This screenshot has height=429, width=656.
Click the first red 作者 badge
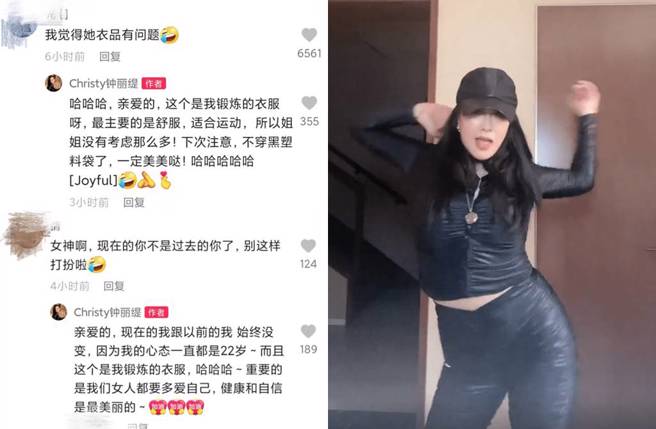[x=154, y=84]
